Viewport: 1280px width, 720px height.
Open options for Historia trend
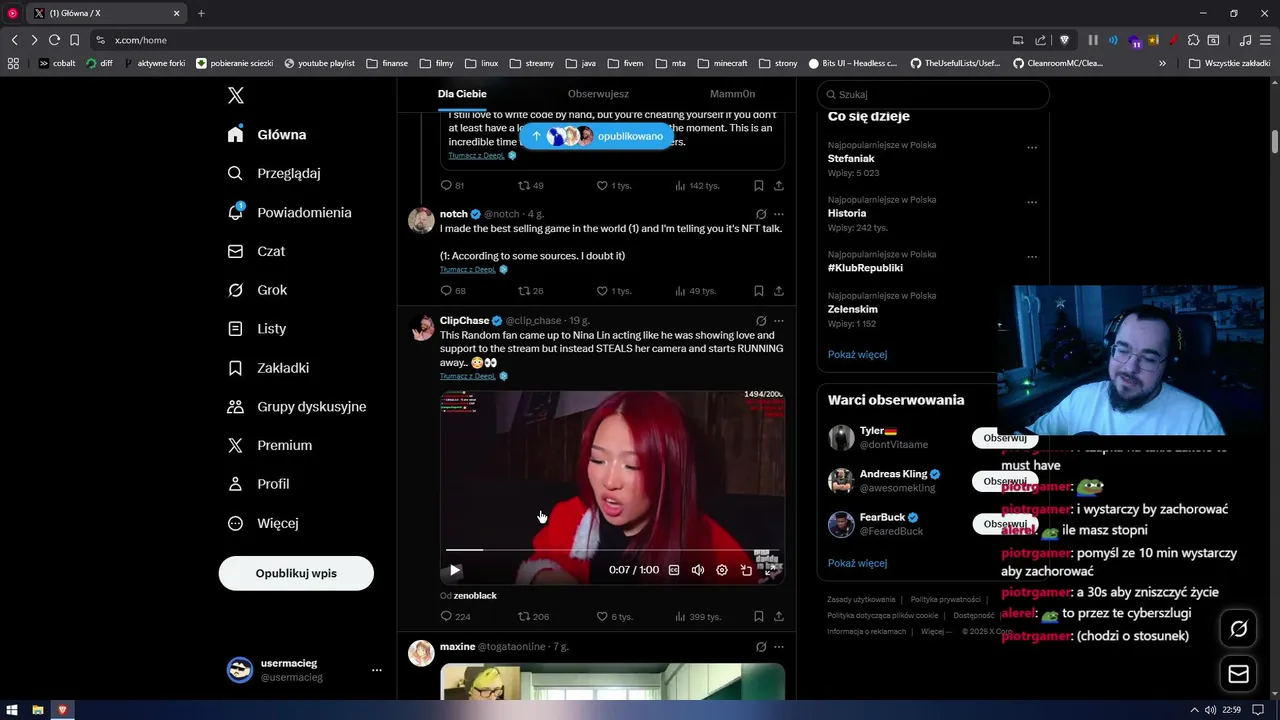tap(1032, 202)
